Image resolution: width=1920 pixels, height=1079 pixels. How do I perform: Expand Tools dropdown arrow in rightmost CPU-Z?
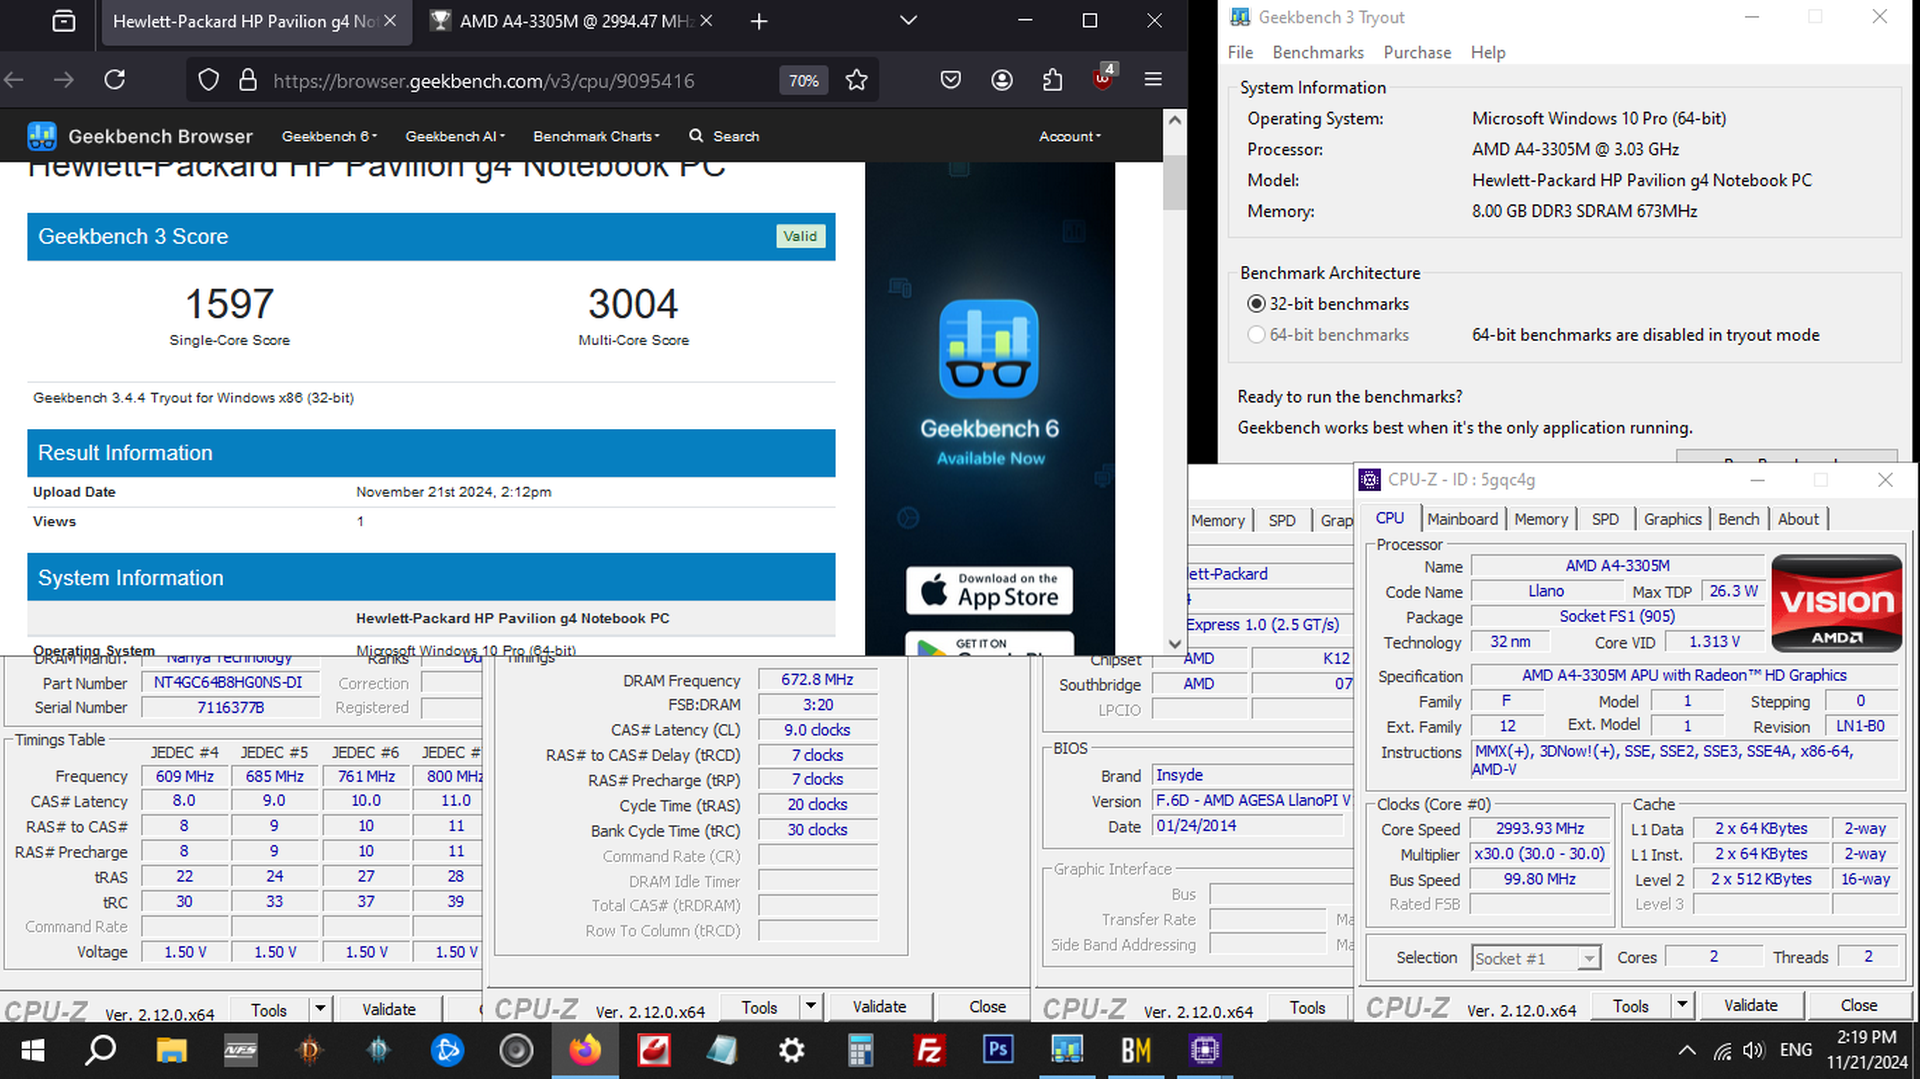click(x=1682, y=1005)
